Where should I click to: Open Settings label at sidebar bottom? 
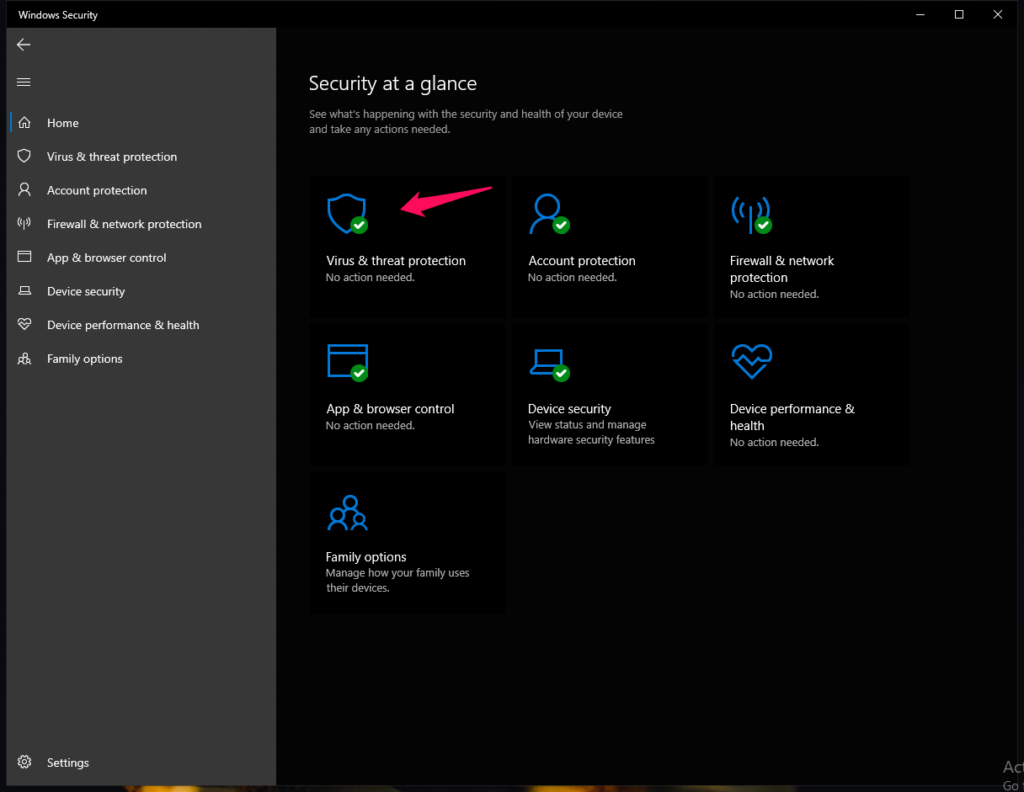[68, 763]
